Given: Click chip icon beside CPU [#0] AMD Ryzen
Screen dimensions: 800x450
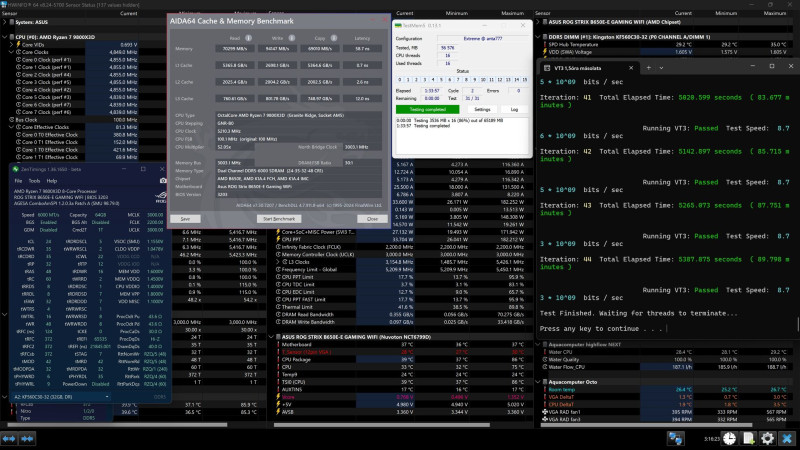Looking at the screenshot, I should [12, 37].
